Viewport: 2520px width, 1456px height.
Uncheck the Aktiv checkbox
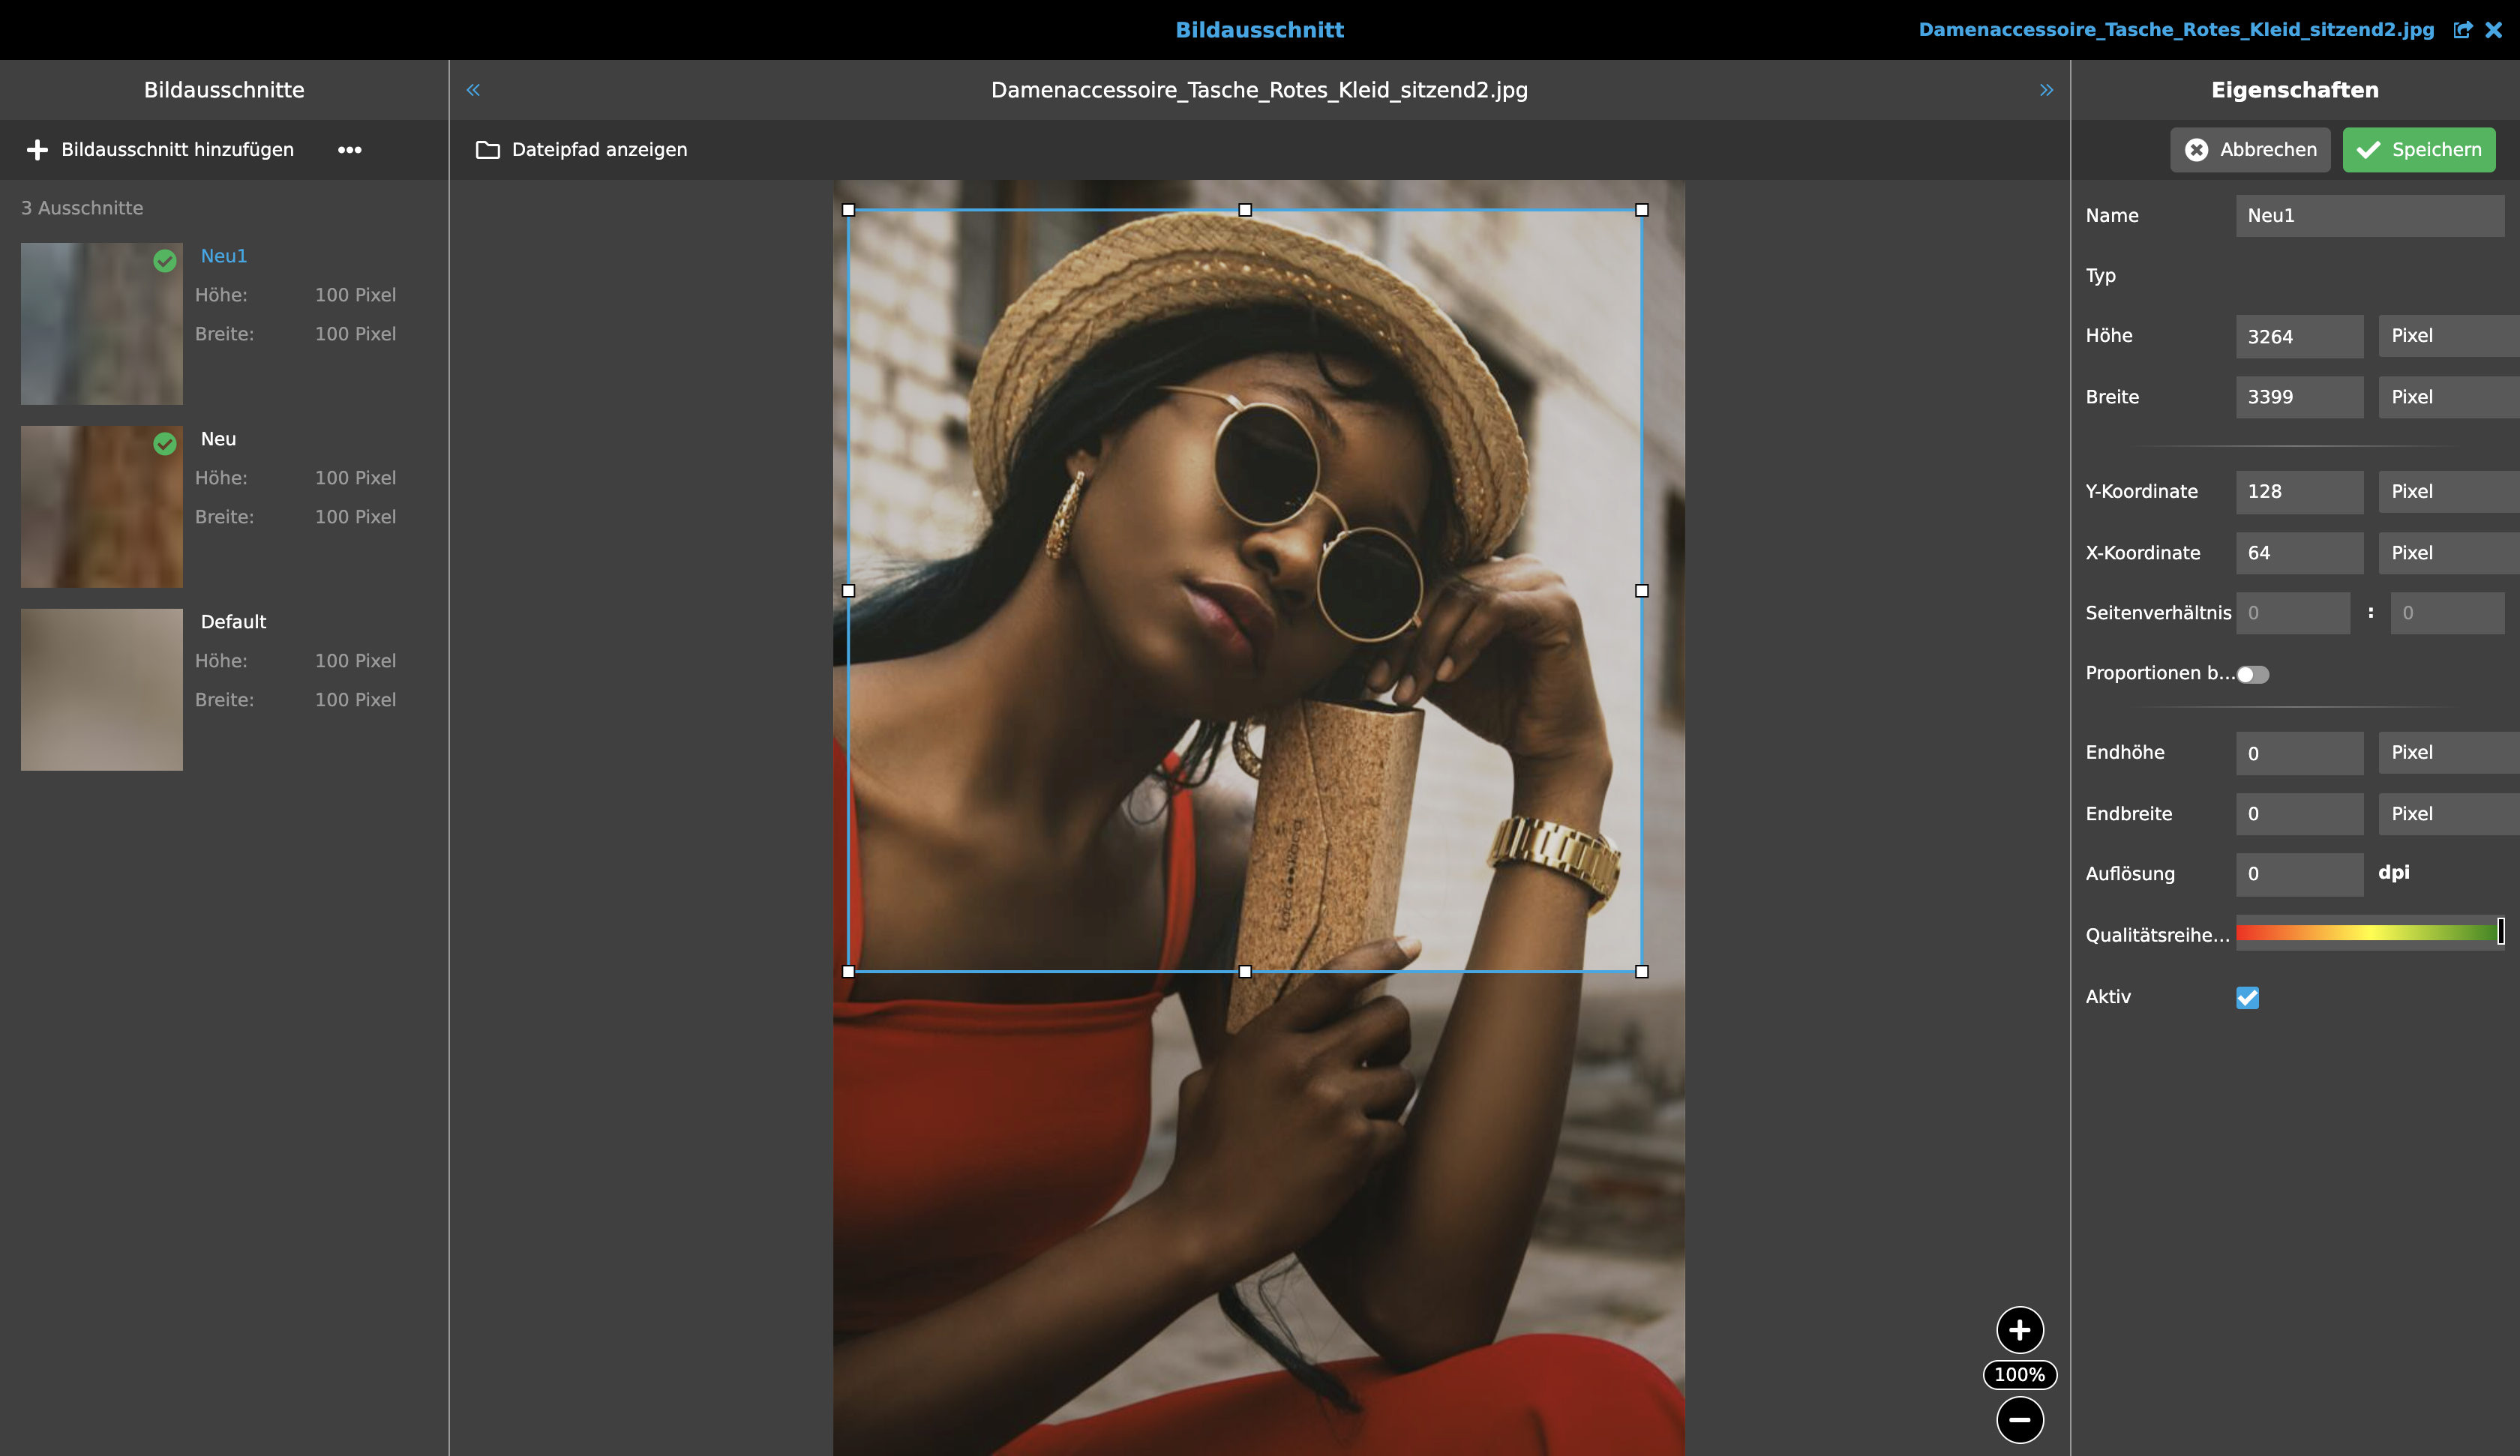click(2248, 997)
